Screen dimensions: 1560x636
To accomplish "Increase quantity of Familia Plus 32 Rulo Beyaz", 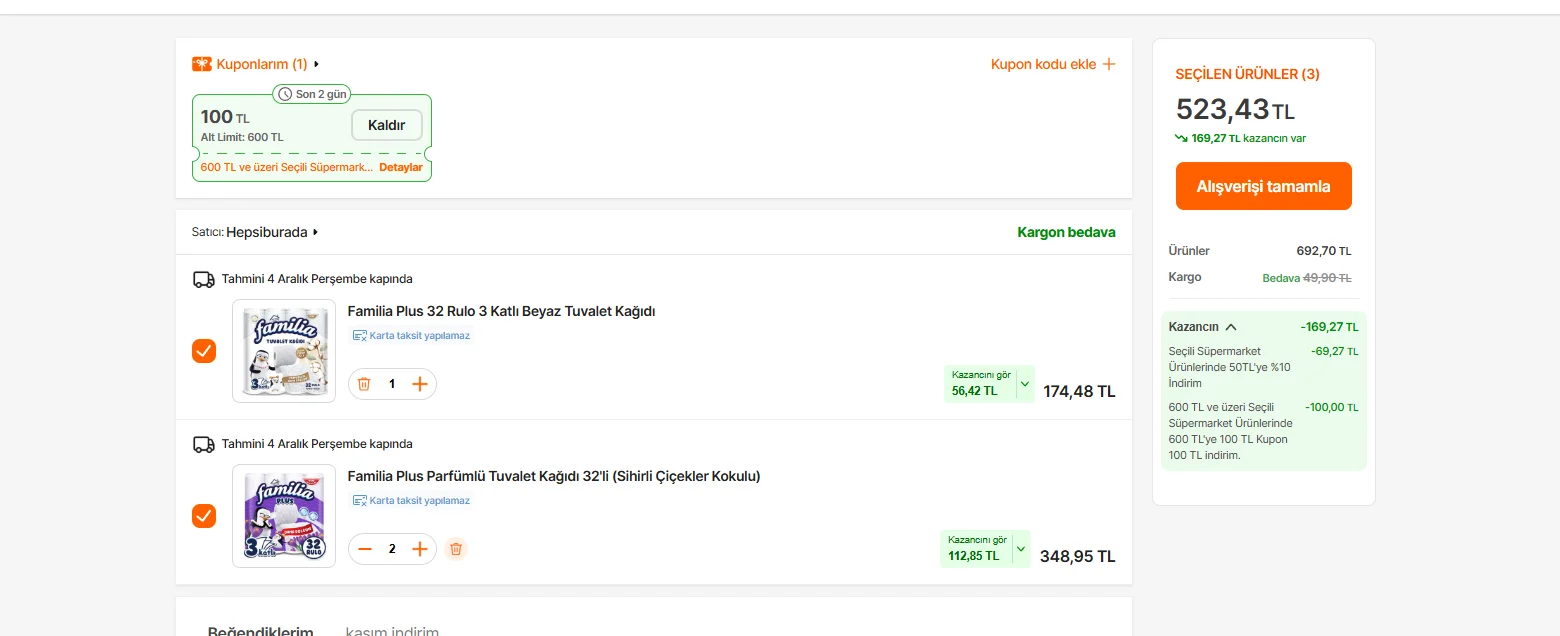I will click(x=420, y=384).
